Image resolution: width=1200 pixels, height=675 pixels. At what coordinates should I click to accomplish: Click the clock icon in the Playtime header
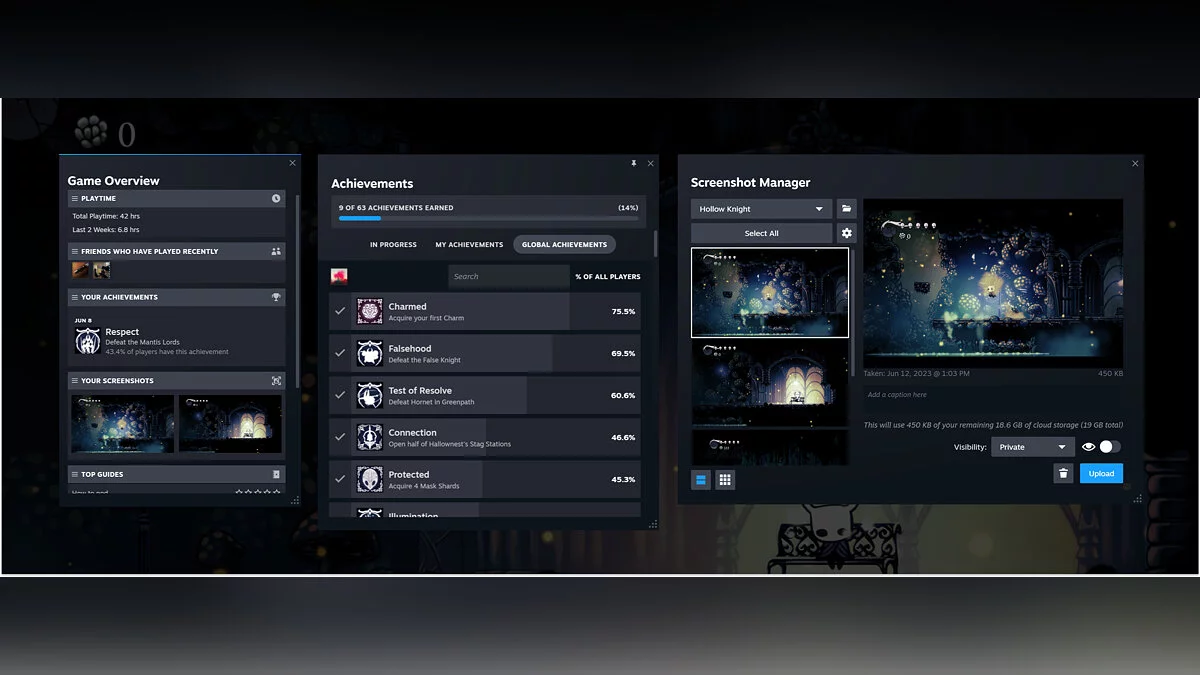click(x=276, y=198)
